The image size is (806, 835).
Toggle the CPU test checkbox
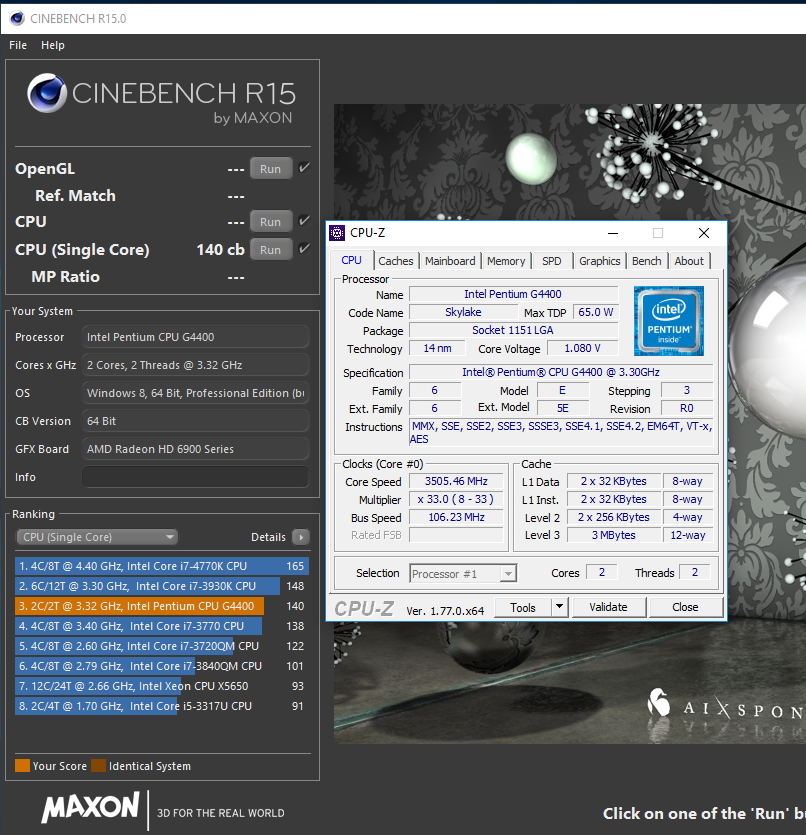[304, 220]
